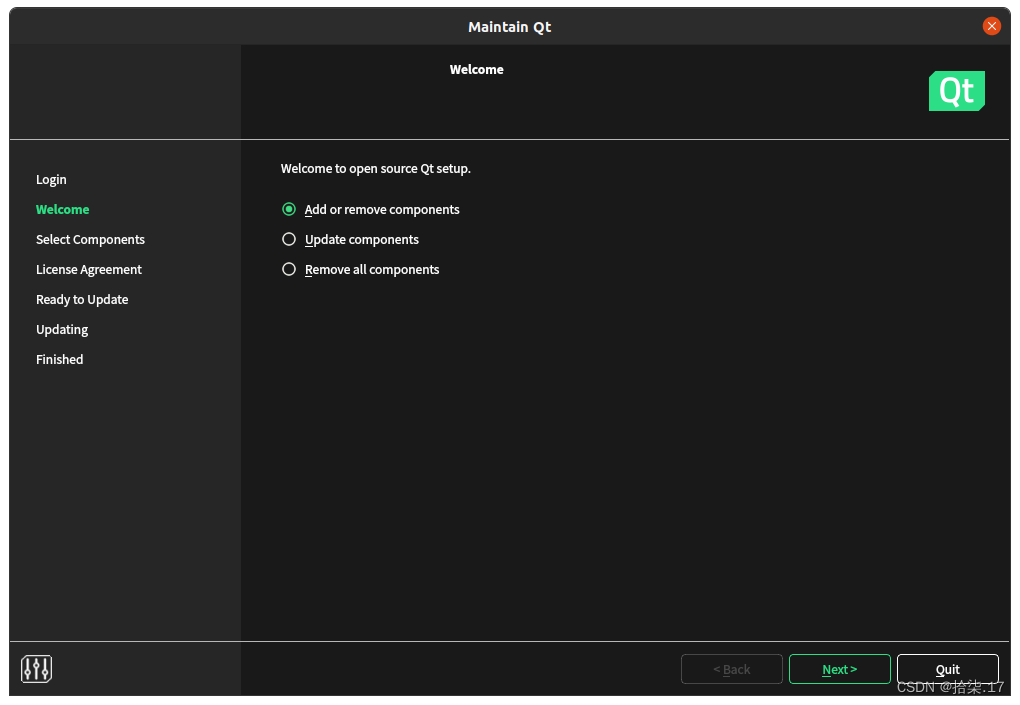Close the Maintain Qt window

point(991,26)
